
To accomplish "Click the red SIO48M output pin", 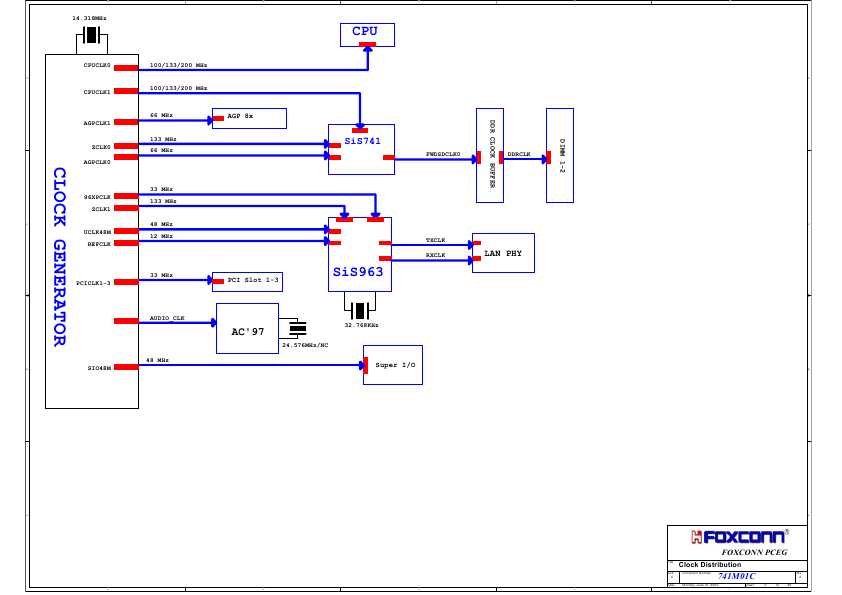I will [126, 367].
